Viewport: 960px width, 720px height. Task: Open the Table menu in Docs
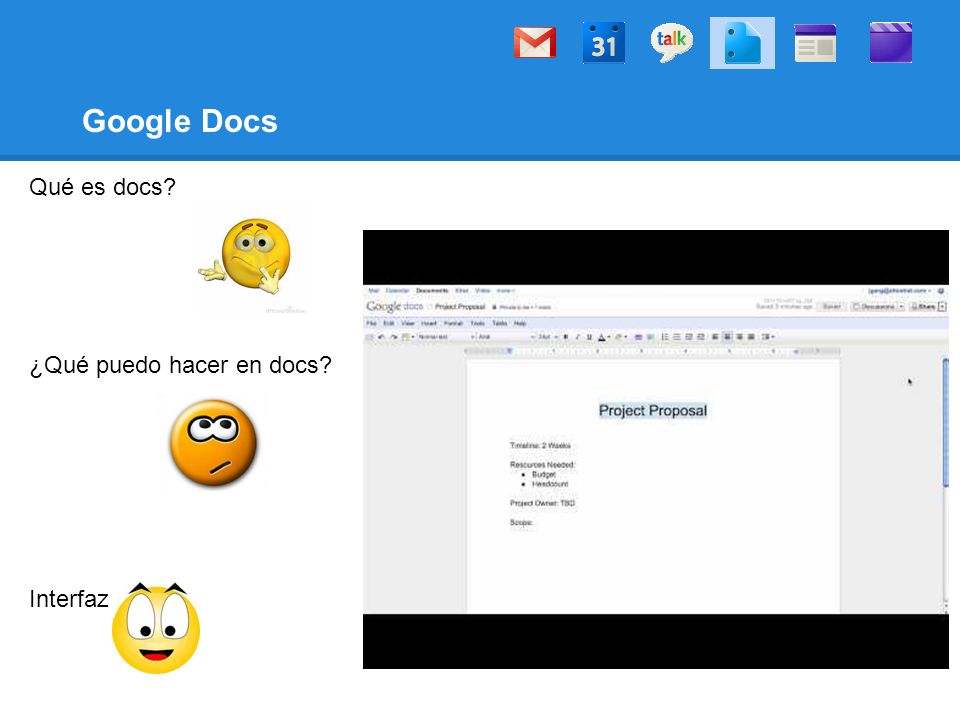click(x=500, y=323)
